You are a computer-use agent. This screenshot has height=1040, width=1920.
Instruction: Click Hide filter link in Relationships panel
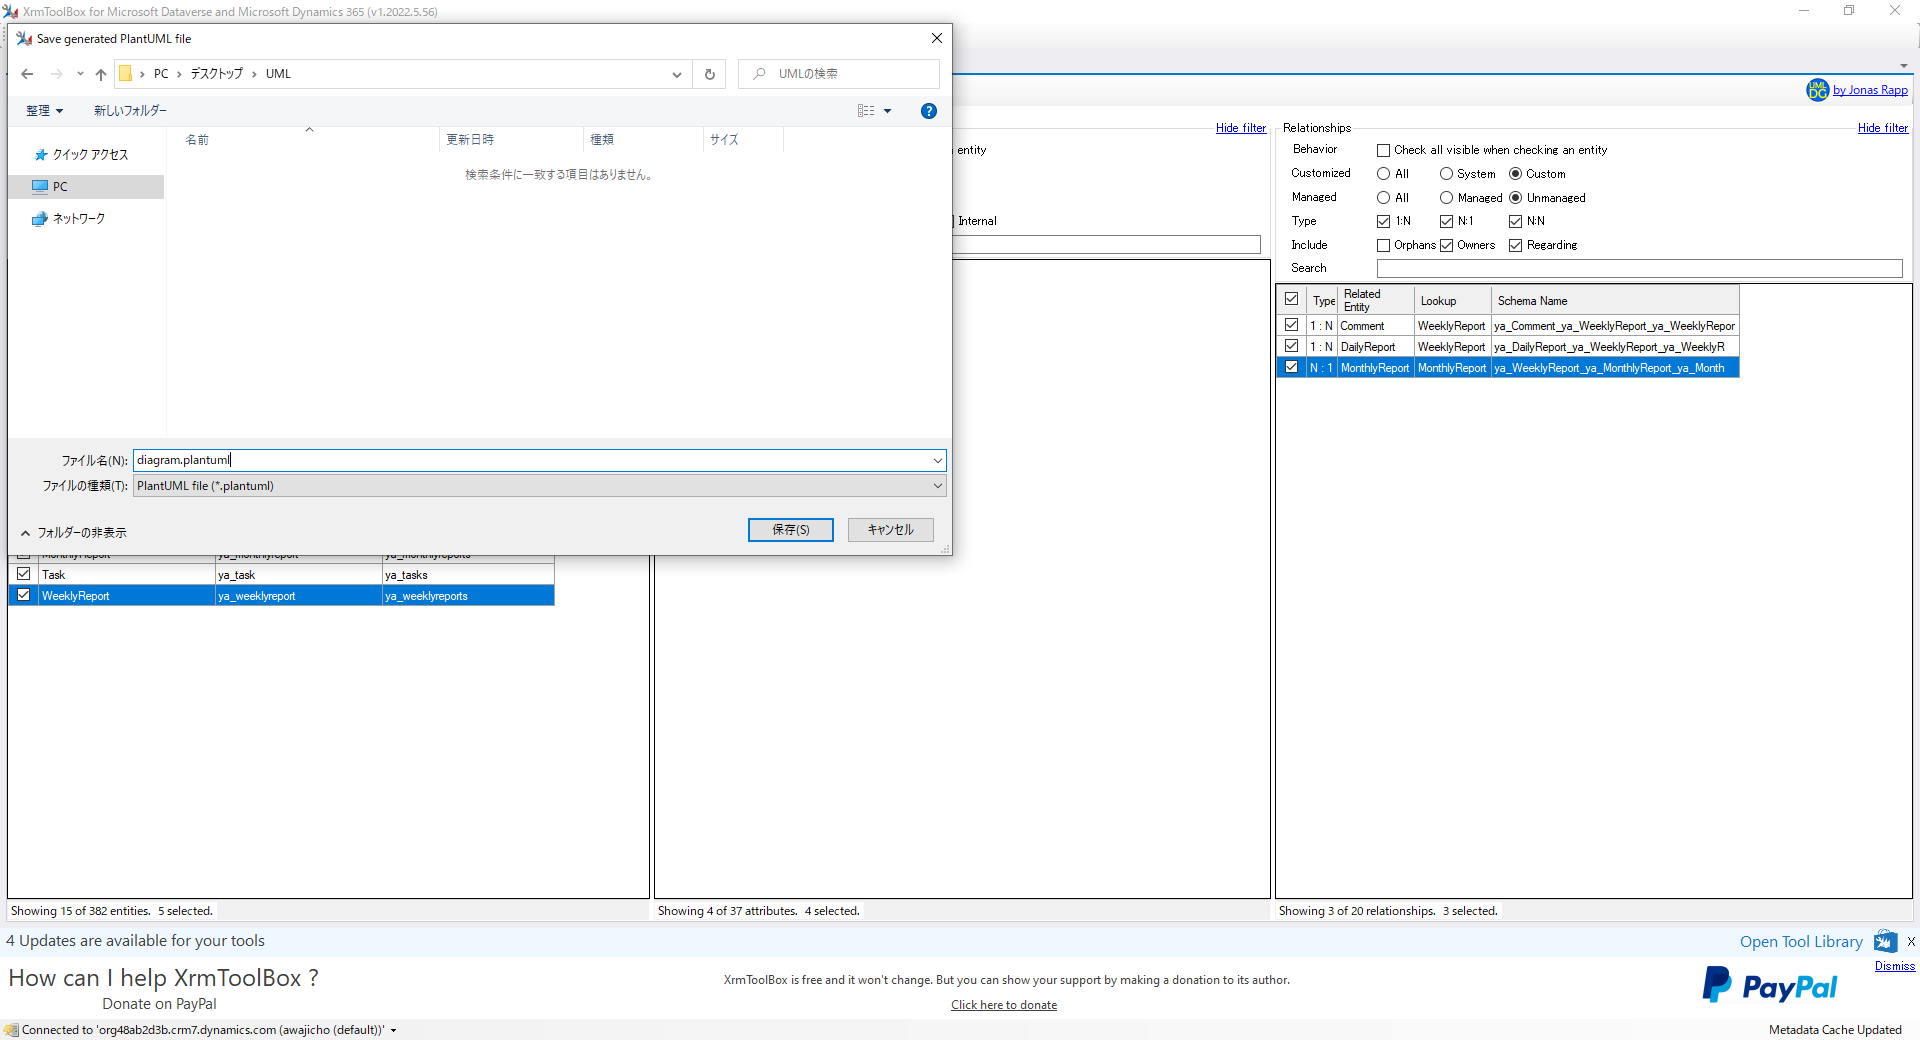pos(1882,128)
